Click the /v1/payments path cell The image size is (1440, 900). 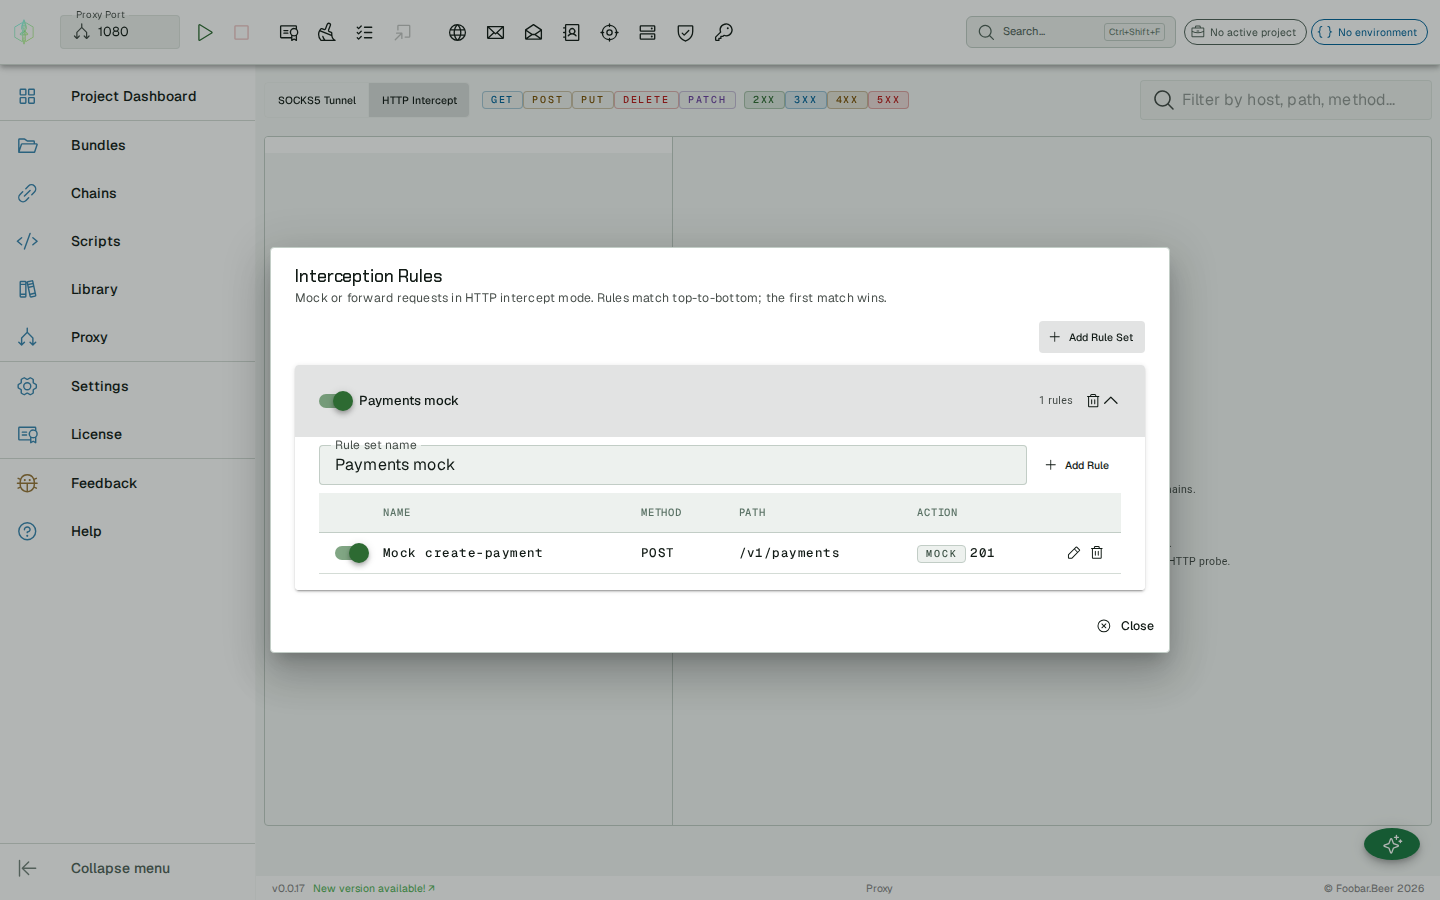click(789, 553)
